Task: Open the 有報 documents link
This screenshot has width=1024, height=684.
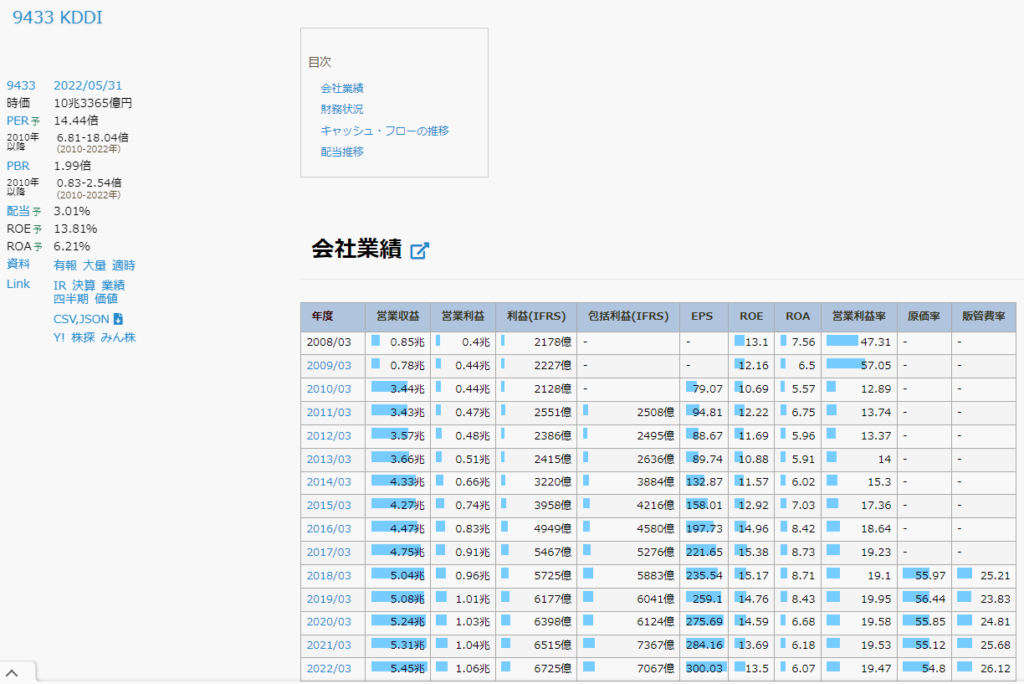Action: click(x=65, y=265)
